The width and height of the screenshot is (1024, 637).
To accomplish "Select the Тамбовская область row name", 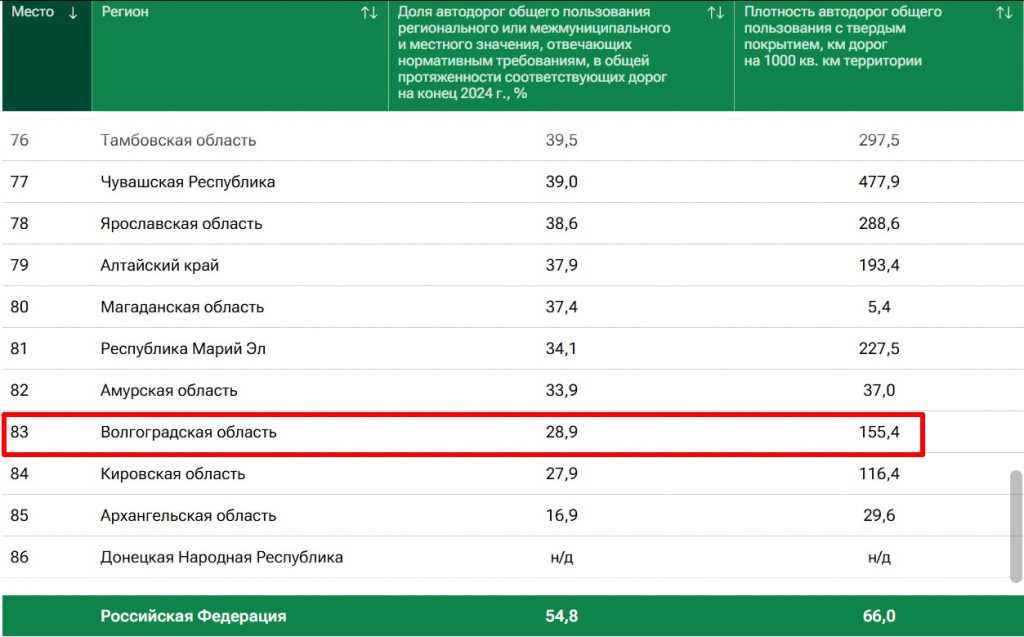I will (x=178, y=141).
